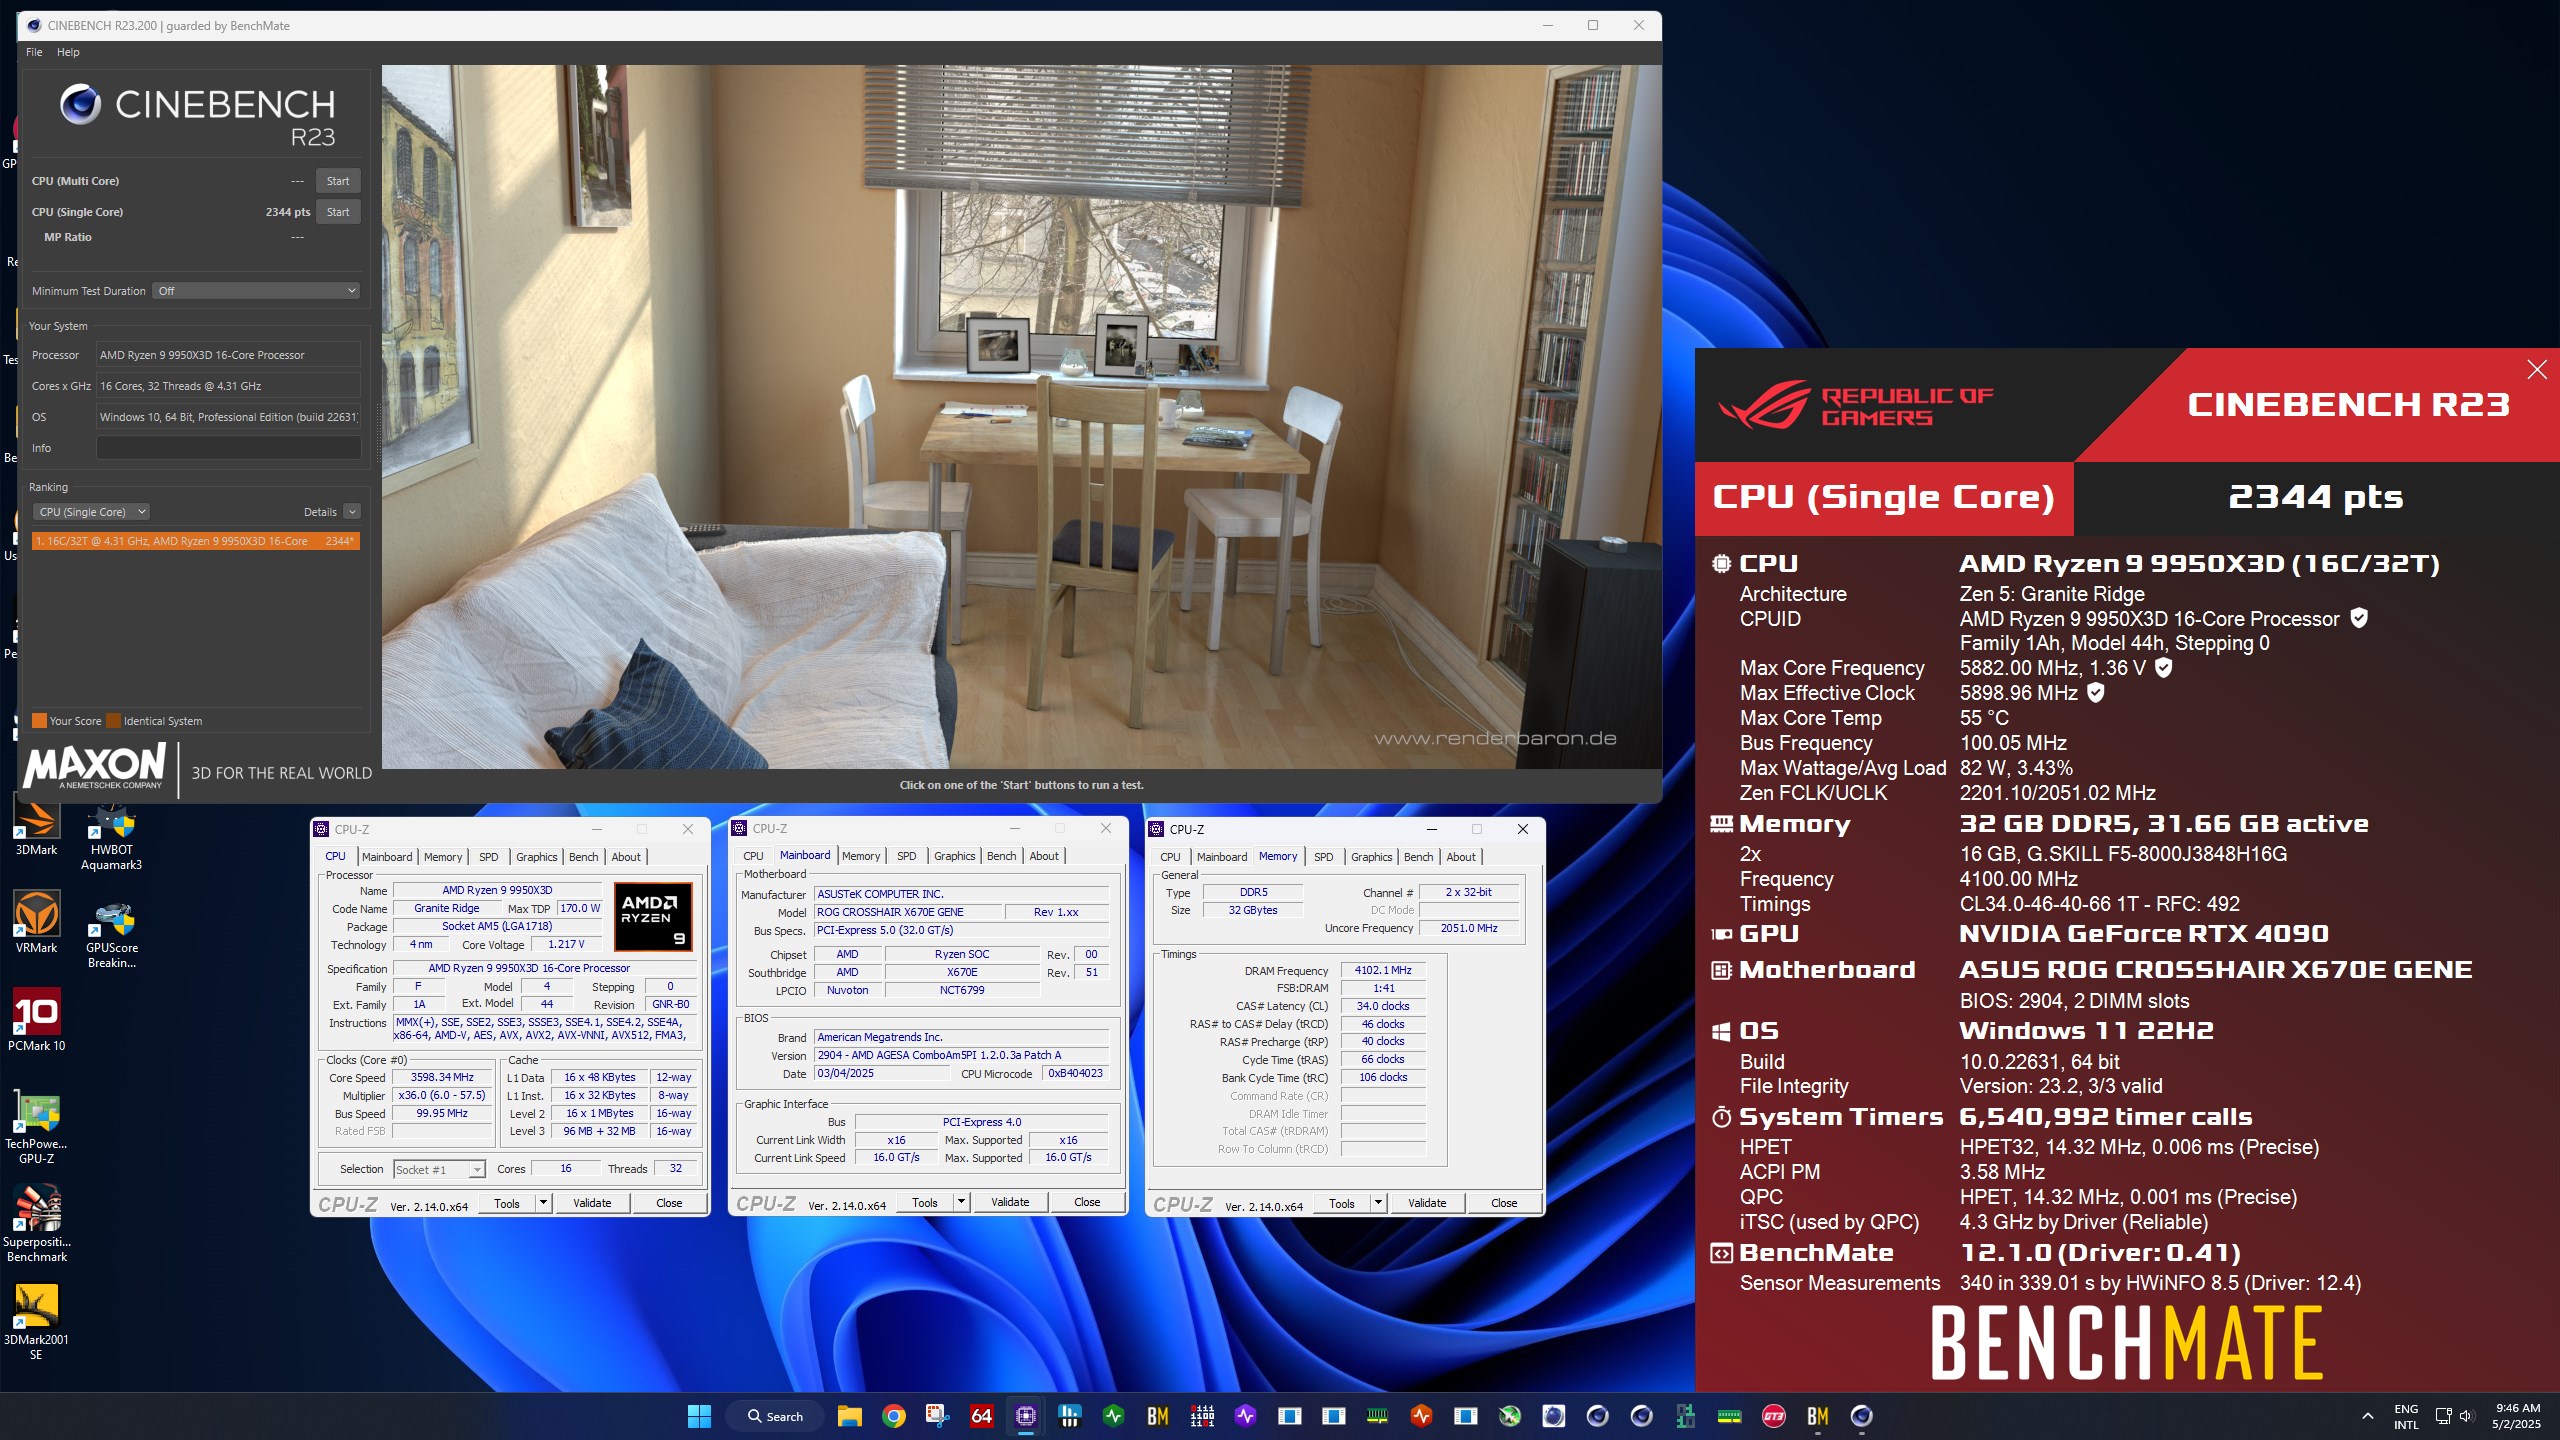Screen dimensions: 2560x1440
Task: Click Tools button in the left CPU-Z window
Action: tap(507, 1203)
